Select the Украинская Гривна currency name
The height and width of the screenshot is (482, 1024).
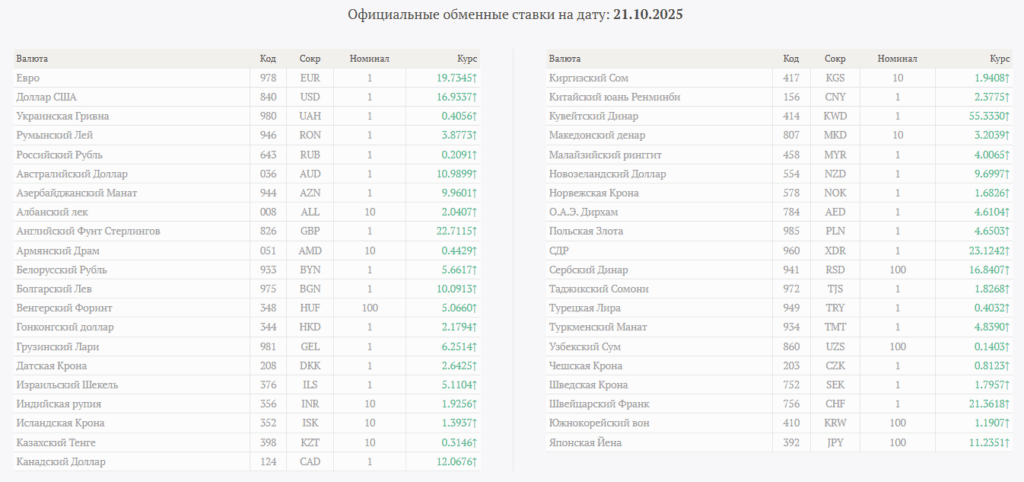click(63, 116)
